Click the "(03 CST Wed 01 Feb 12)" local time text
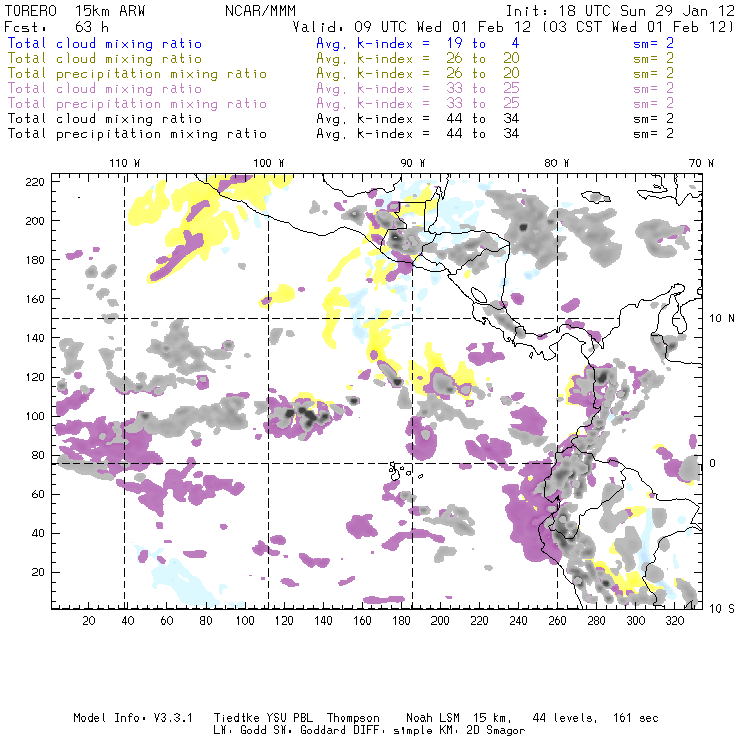This screenshot has height=740, width=740. pyautogui.click(x=638, y=27)
